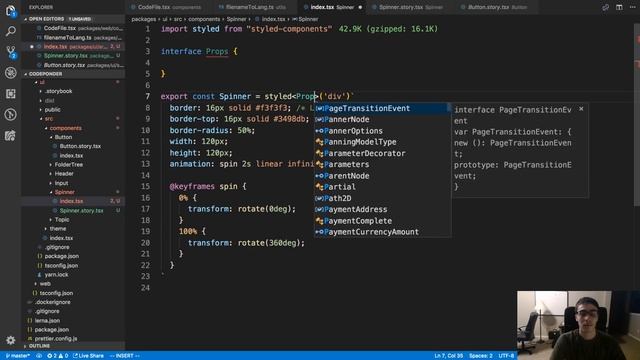Collapse the Spinner folder
The image size is (640, 360).
pyautogui.click(x=73, y=192)
